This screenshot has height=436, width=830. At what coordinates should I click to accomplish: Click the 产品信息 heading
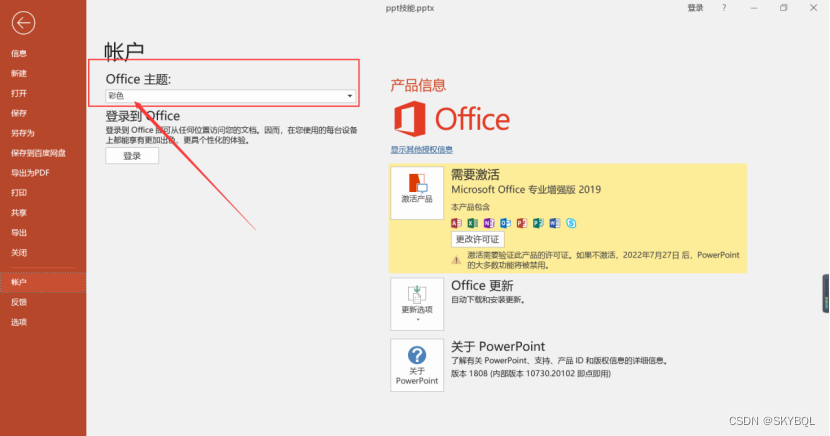pyautogui.click(x=418, y=85)
